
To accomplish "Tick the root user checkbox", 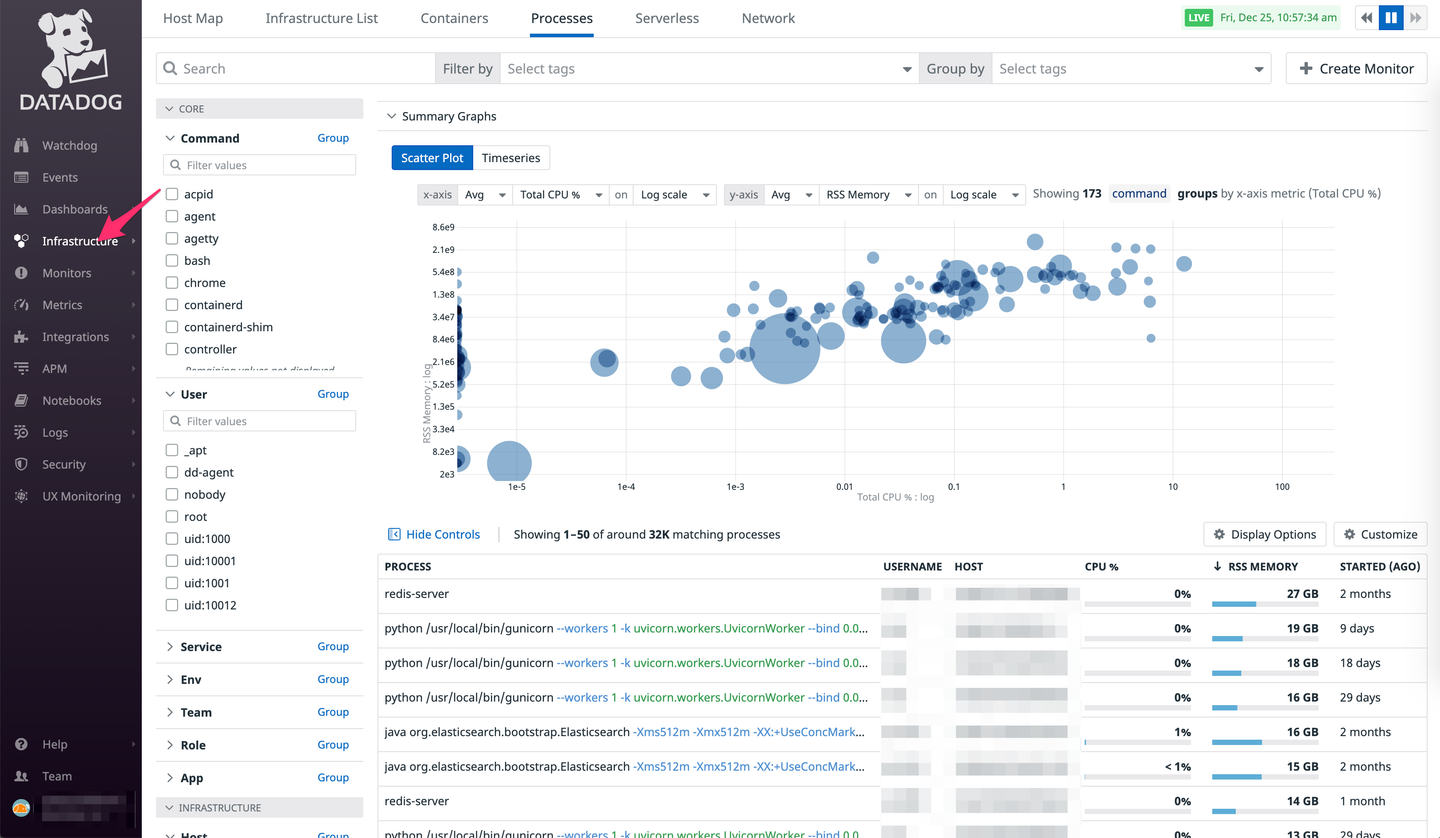I will pyautogui.click(x=172, y=517).
